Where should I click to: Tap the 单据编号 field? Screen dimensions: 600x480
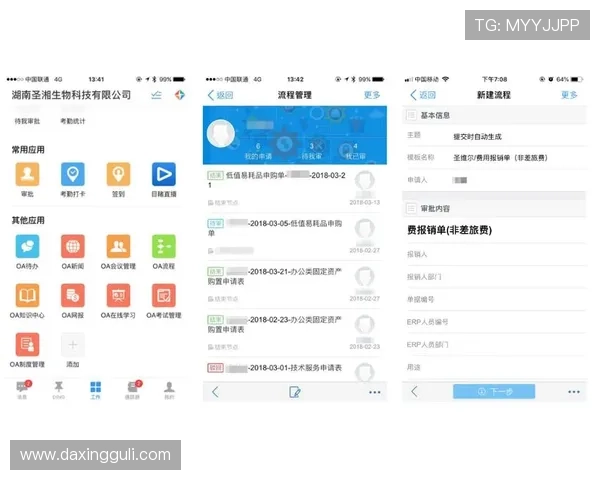point(494,299)
